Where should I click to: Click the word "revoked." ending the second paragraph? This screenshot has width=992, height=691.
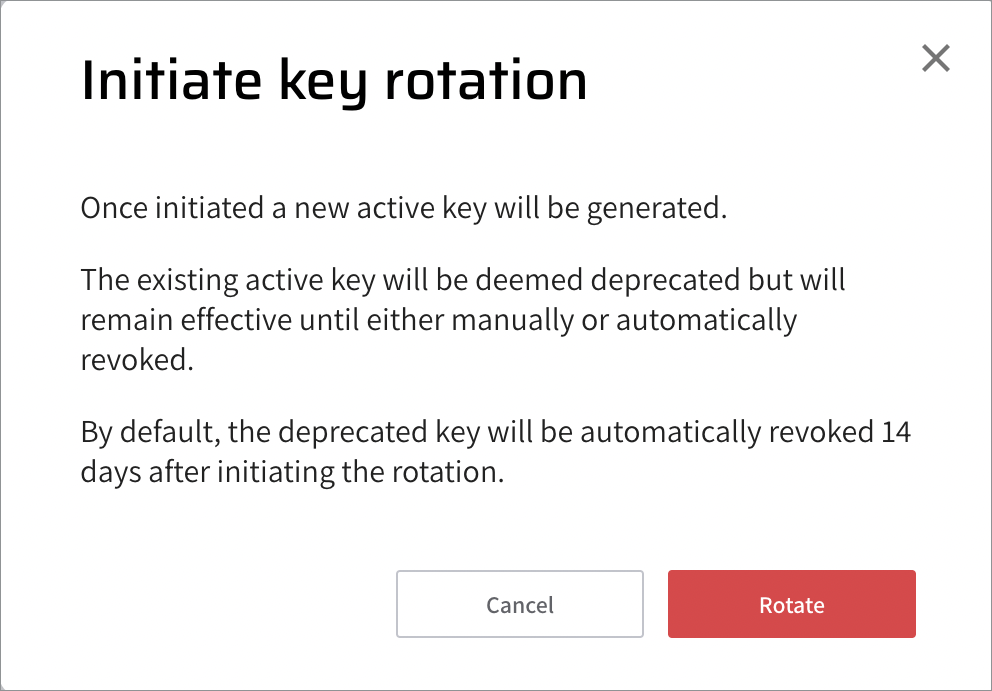tap(136, 361)
